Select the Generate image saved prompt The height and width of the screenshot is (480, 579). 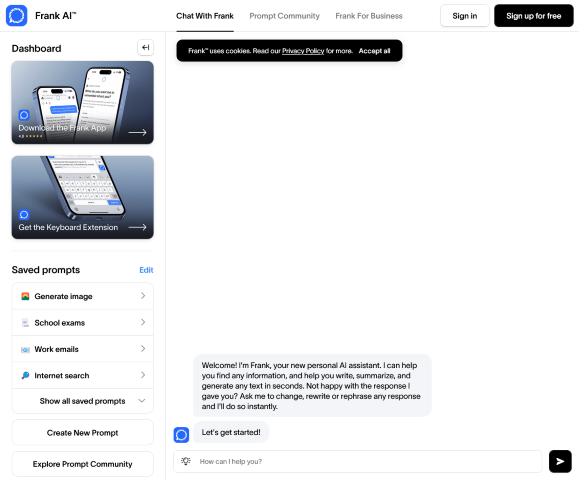[82, 296]
